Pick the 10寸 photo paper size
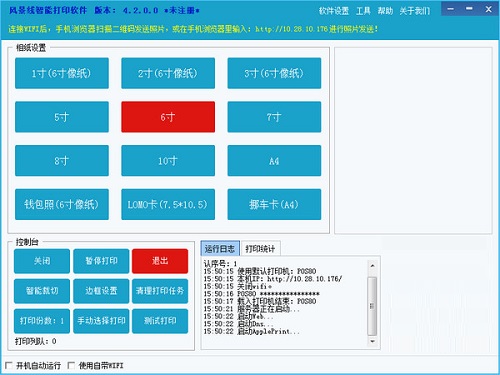The width and height of the screenshot is (500, 375). tap(168, 161)
